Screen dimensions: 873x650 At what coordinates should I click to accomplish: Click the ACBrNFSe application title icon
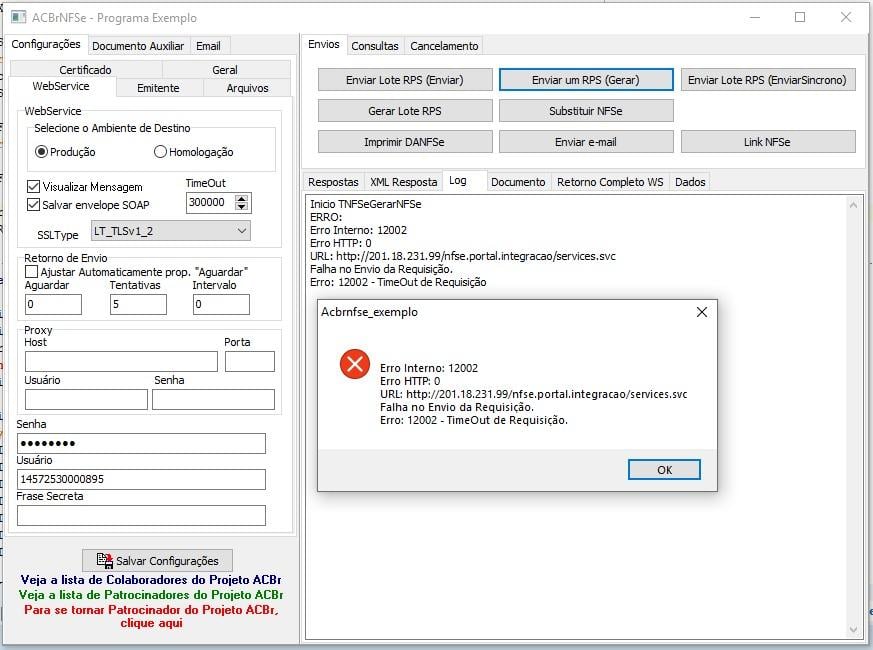coord(18,17)
